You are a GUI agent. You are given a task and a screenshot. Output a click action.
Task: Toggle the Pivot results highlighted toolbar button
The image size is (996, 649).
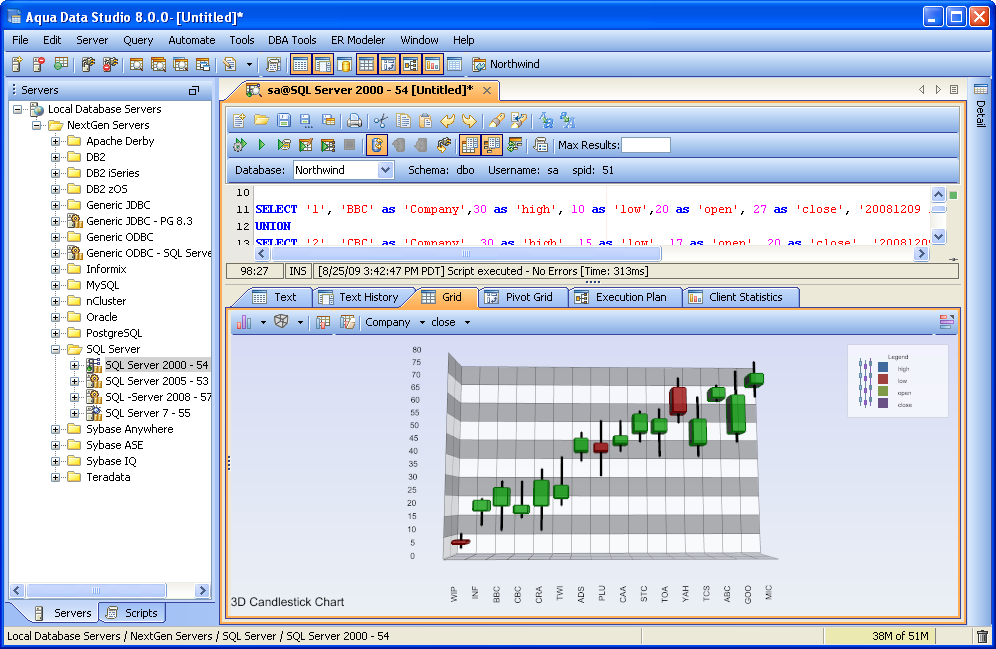pos(492,145)
